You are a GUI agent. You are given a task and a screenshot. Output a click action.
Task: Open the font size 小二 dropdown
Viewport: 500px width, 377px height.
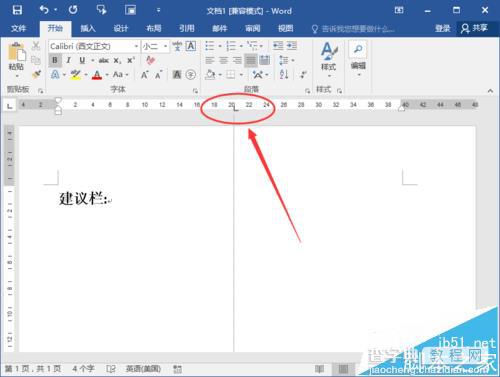[x=165, y=46]
